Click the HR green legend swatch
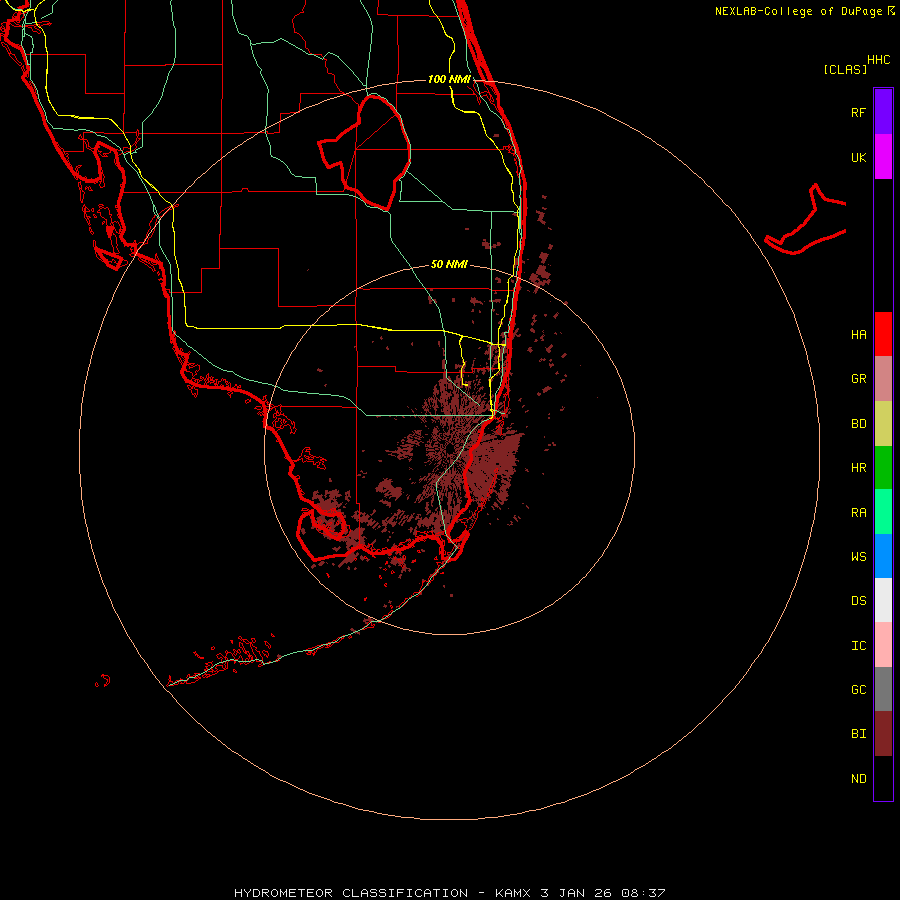The image size is (900, 900). pyautogui.click(x=883, y=467)
